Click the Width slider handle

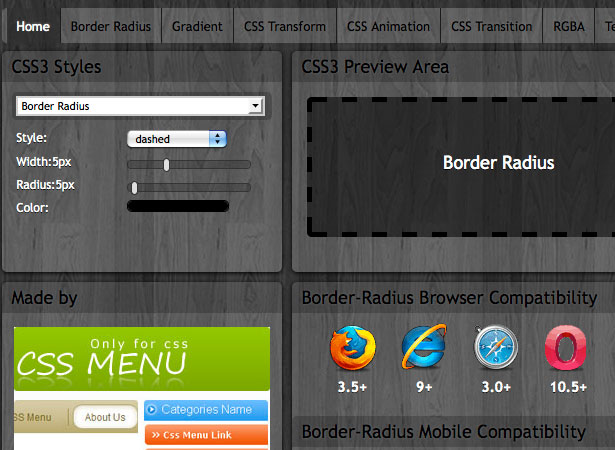click(166, 165)
